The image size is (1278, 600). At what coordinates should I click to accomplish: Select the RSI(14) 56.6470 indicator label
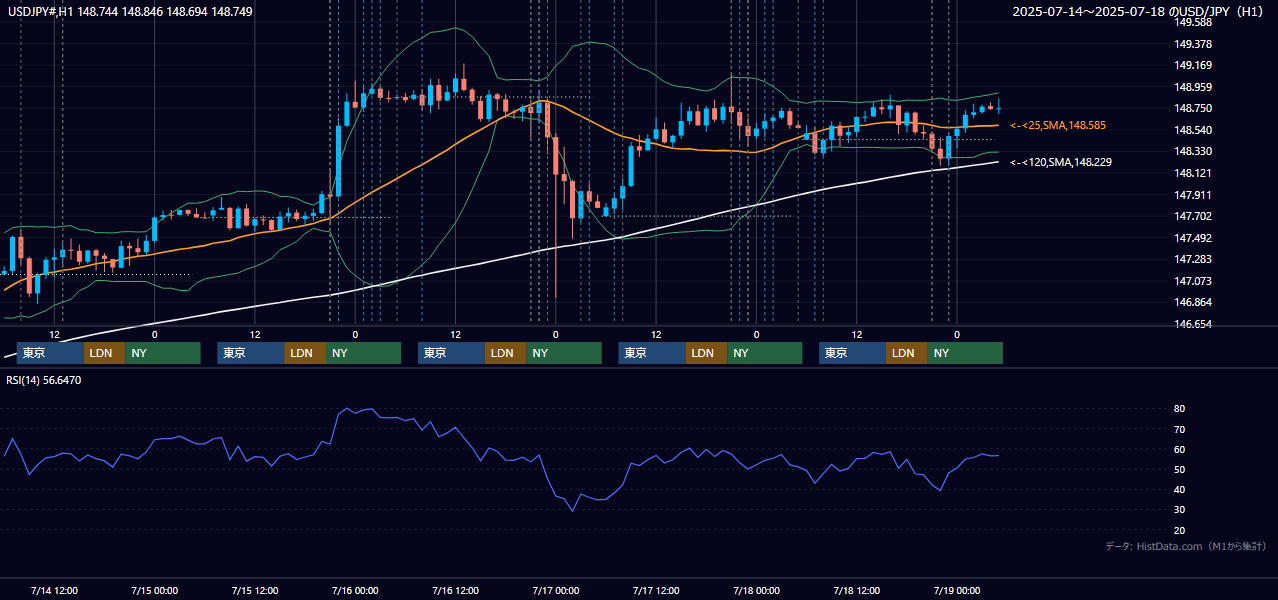tap(44, 381)
